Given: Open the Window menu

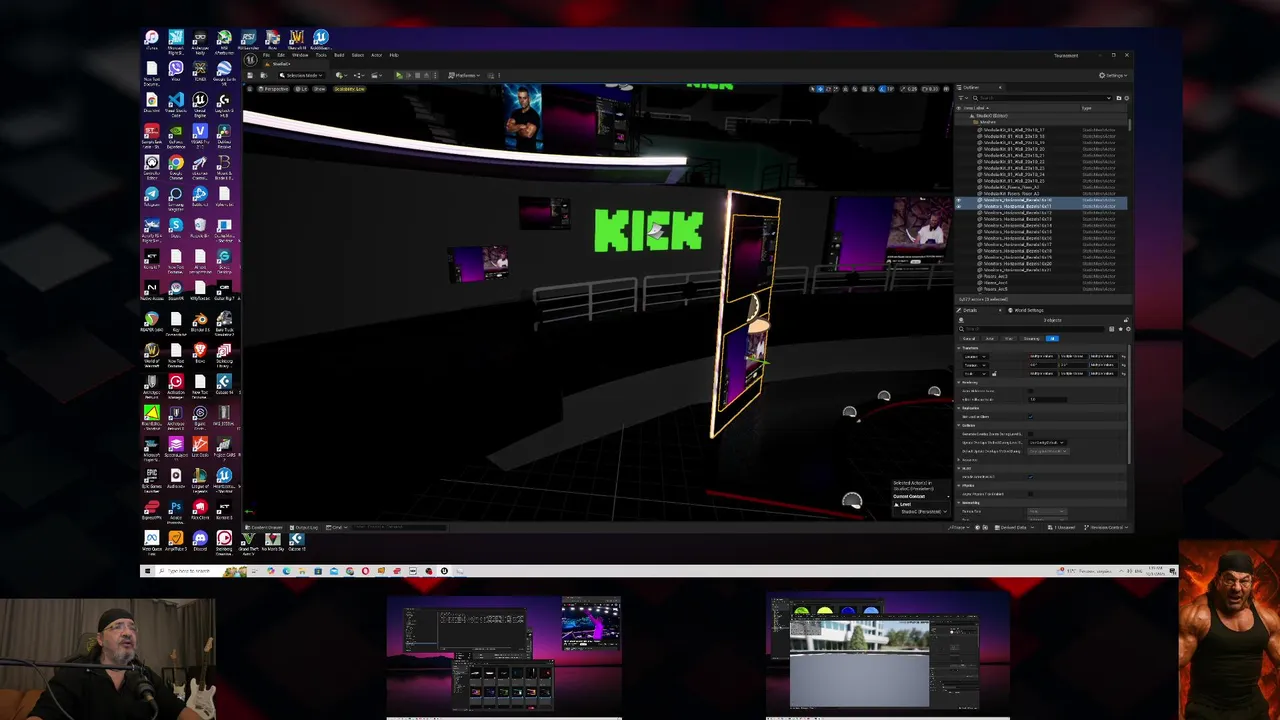Looking at the screenshot, I should point(300,55).
